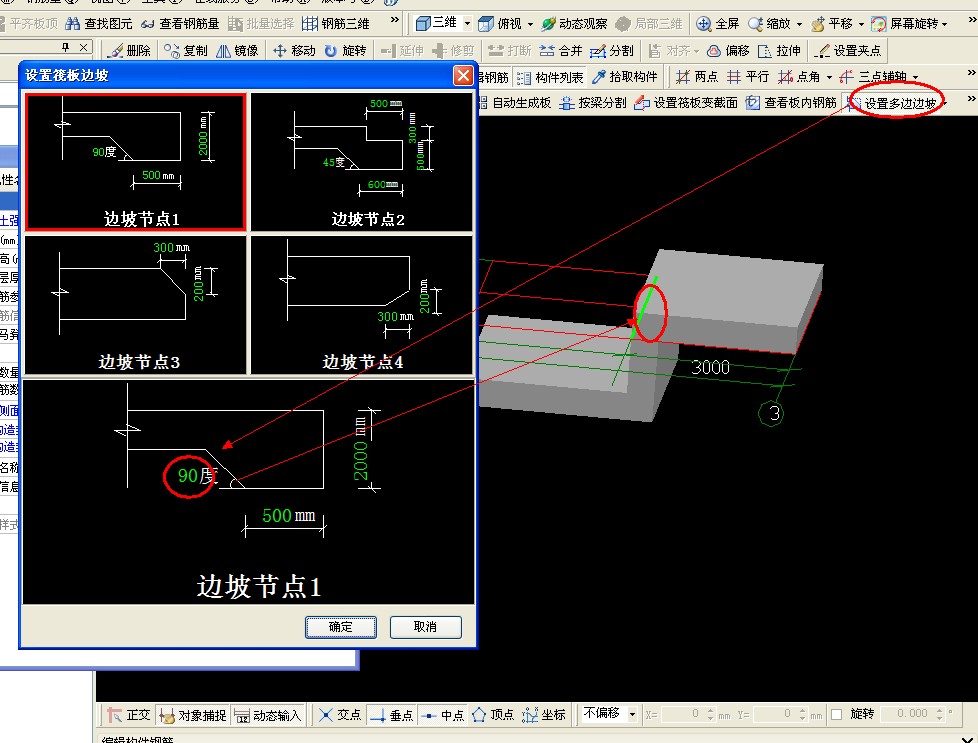Image resolution: width=978 pixels, height=743 pixels.
Task: Select the 边坡节点4 slope thumbnail
Action: 362,305
